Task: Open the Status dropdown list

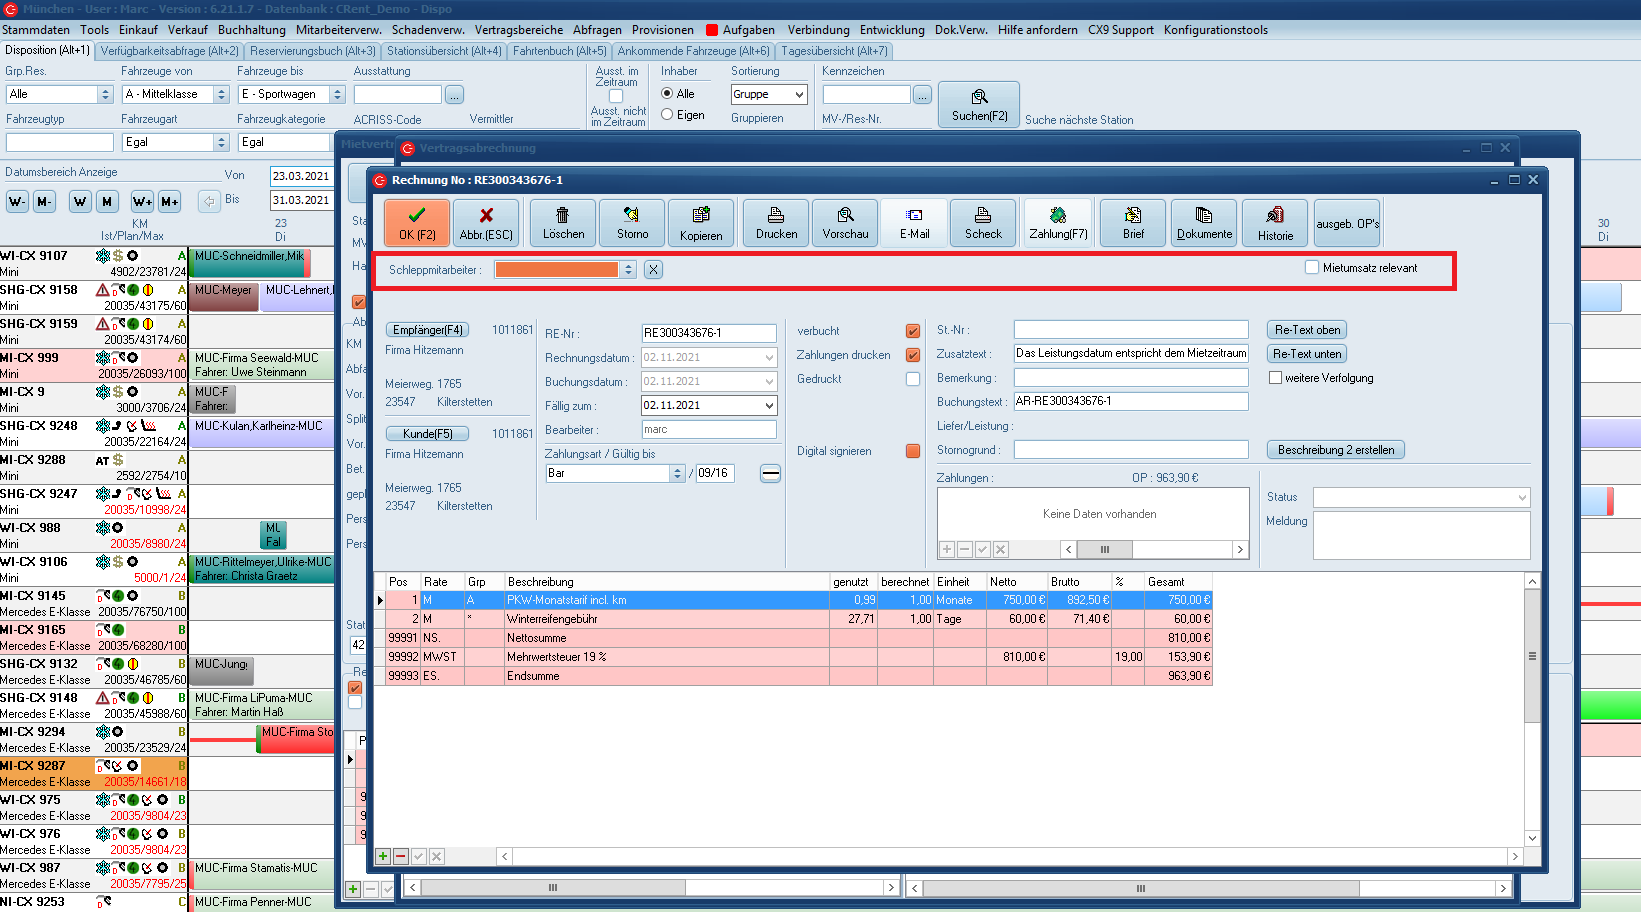Action: pyautogui.click(x=1521, y=498)
